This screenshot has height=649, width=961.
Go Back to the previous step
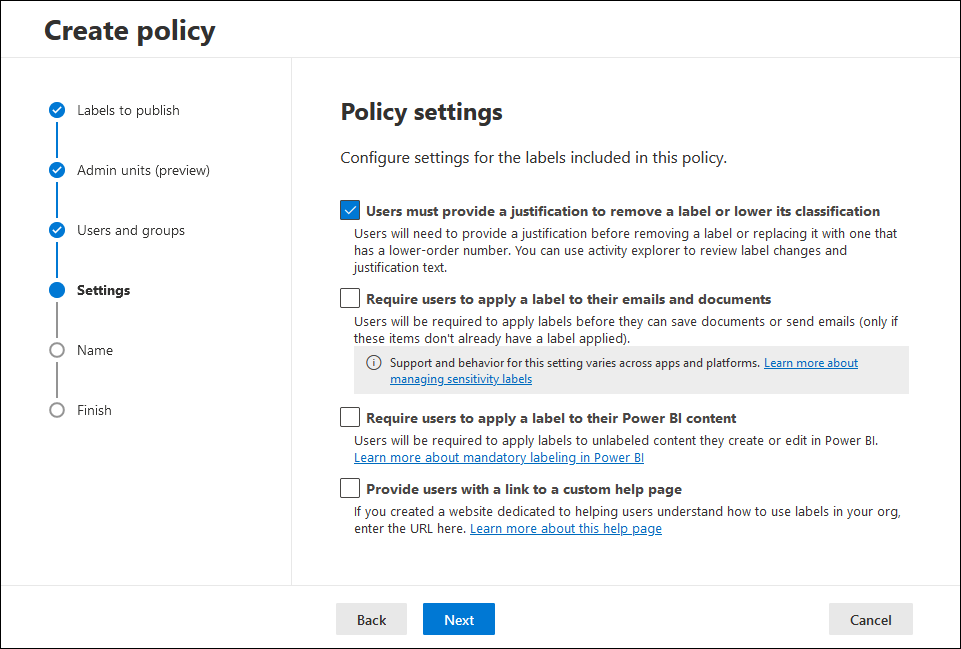click(x=371, y=620)
